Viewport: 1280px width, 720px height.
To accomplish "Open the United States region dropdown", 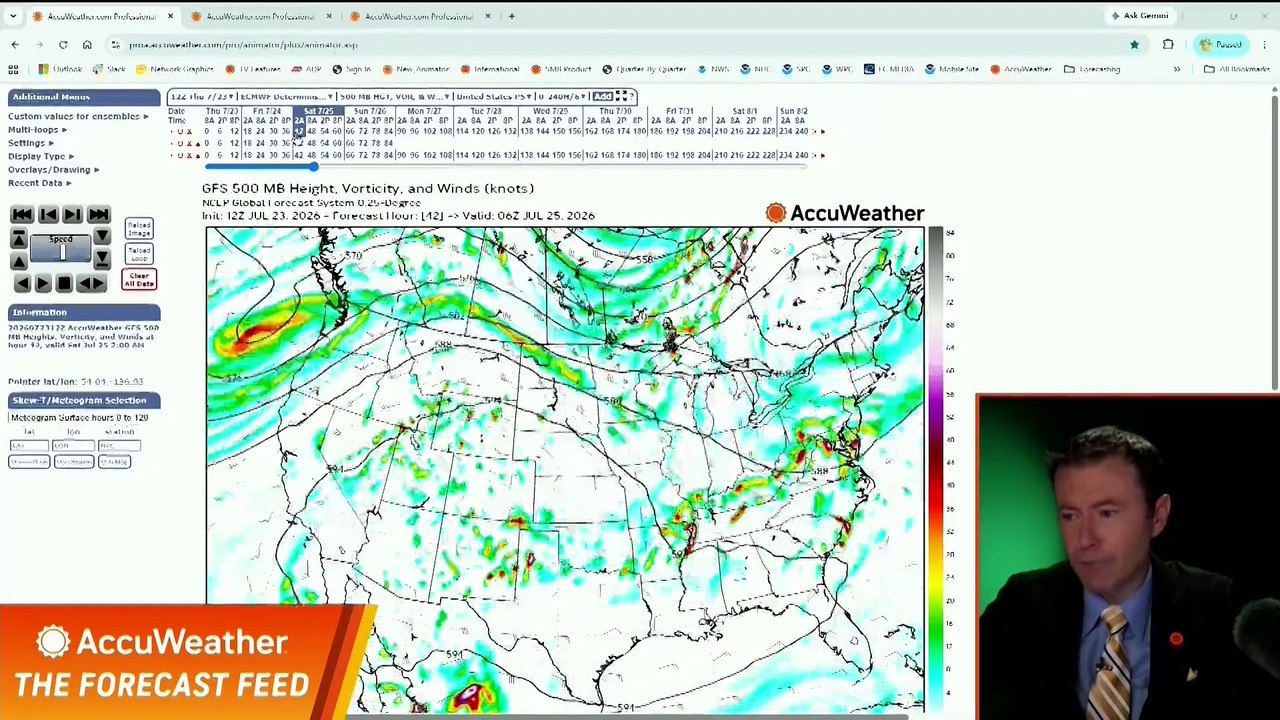I will (493, 97).
